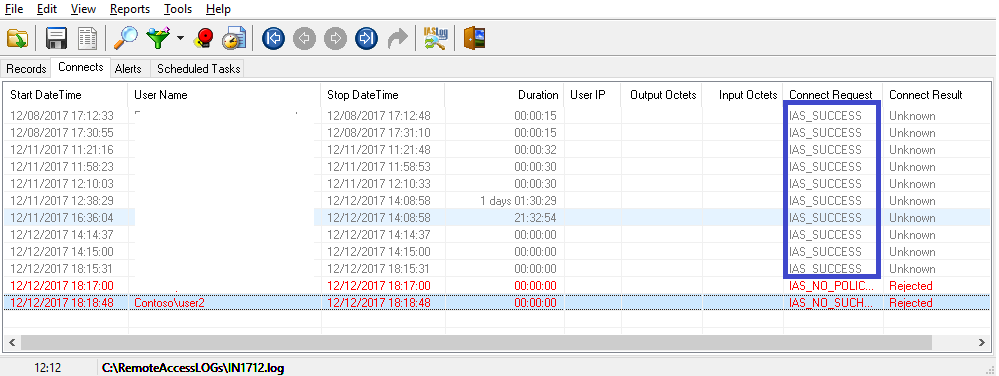Select row starting 12/11/2017 12:10:03
The height and width of the screenshot is (376, 999).
498,184
